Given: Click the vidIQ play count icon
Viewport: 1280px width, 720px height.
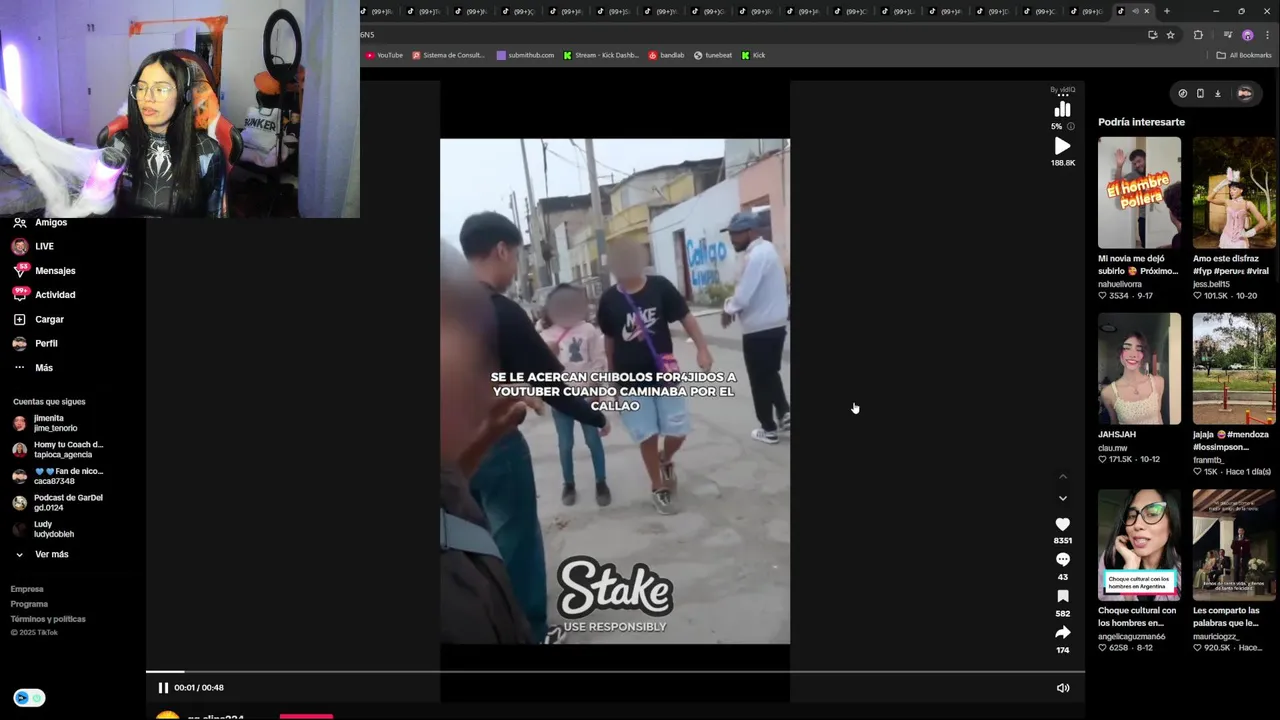Looking at the screenshot, I should click(x=1062, y=146).
